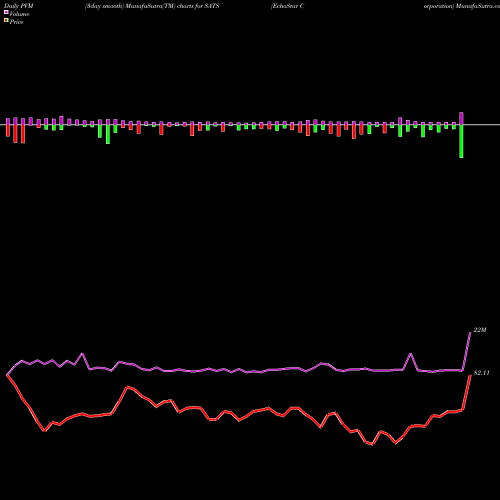Click the '(EchoStar C' company name text
Viewport: 500px width, 500px height.
(x=287, y=6)
